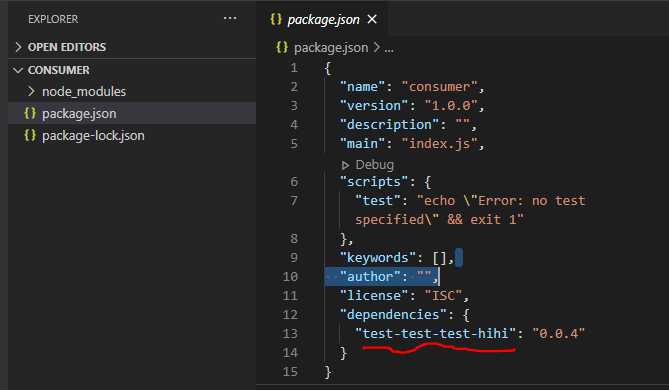Click the "description" key text
This screenshot has width=669, height=390.
tap(389, 125)
